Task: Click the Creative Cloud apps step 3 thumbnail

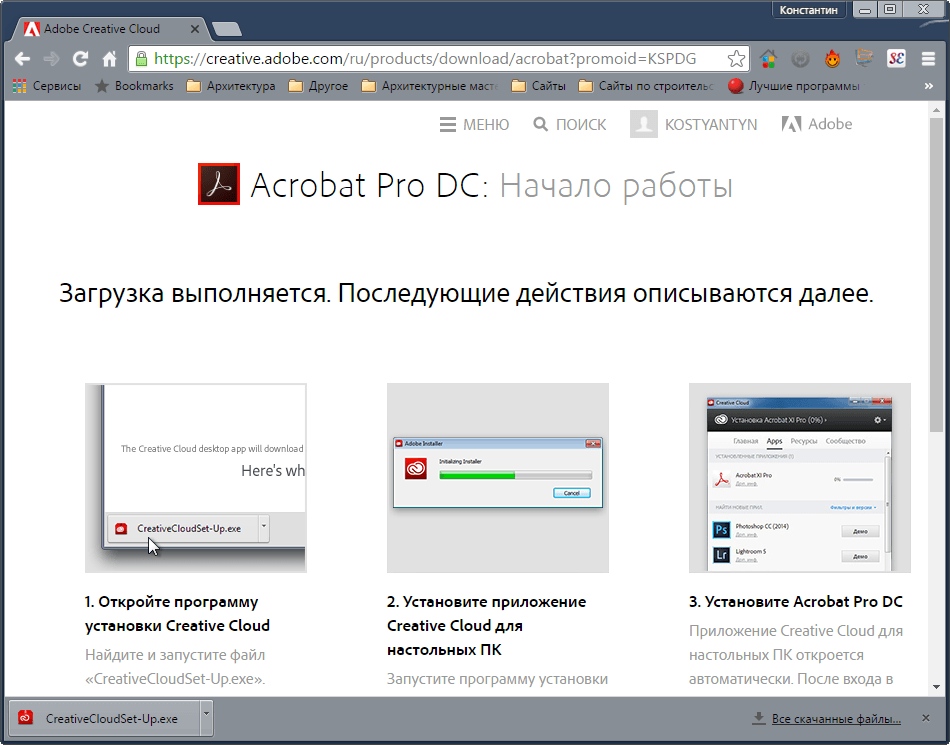Action: coord(800,478)
